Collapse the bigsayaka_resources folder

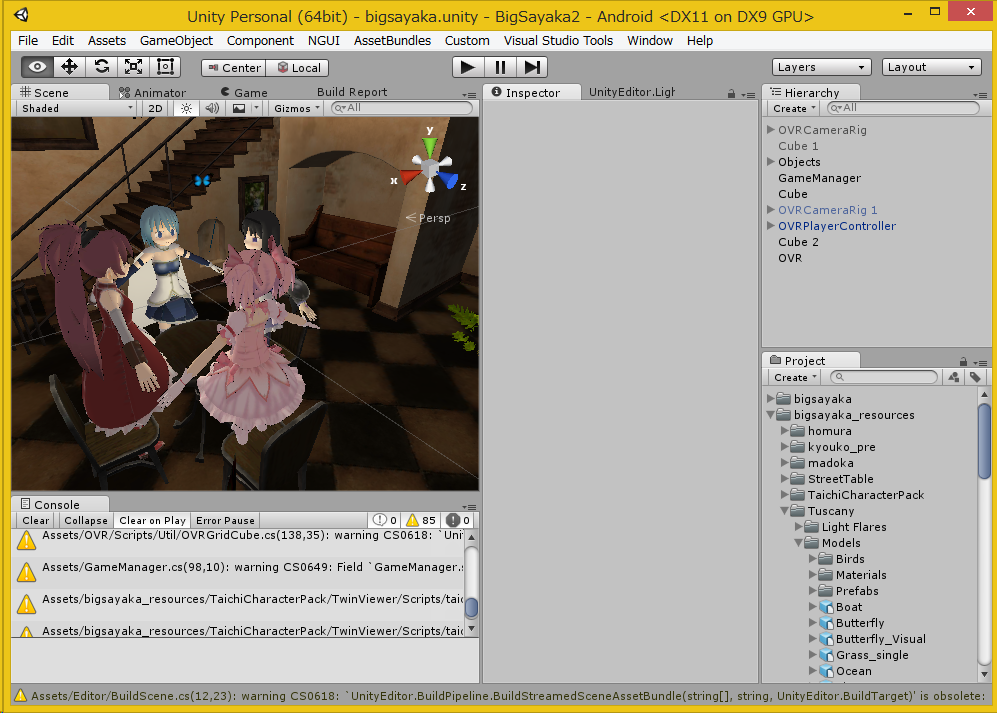771,415
